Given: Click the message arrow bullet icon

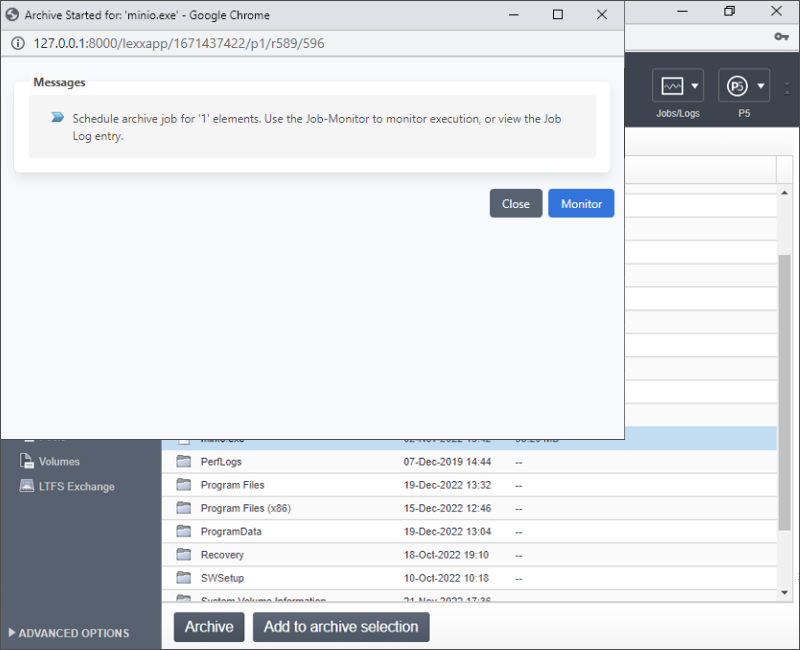Looking at the screenshot, I should click(58, 117).
